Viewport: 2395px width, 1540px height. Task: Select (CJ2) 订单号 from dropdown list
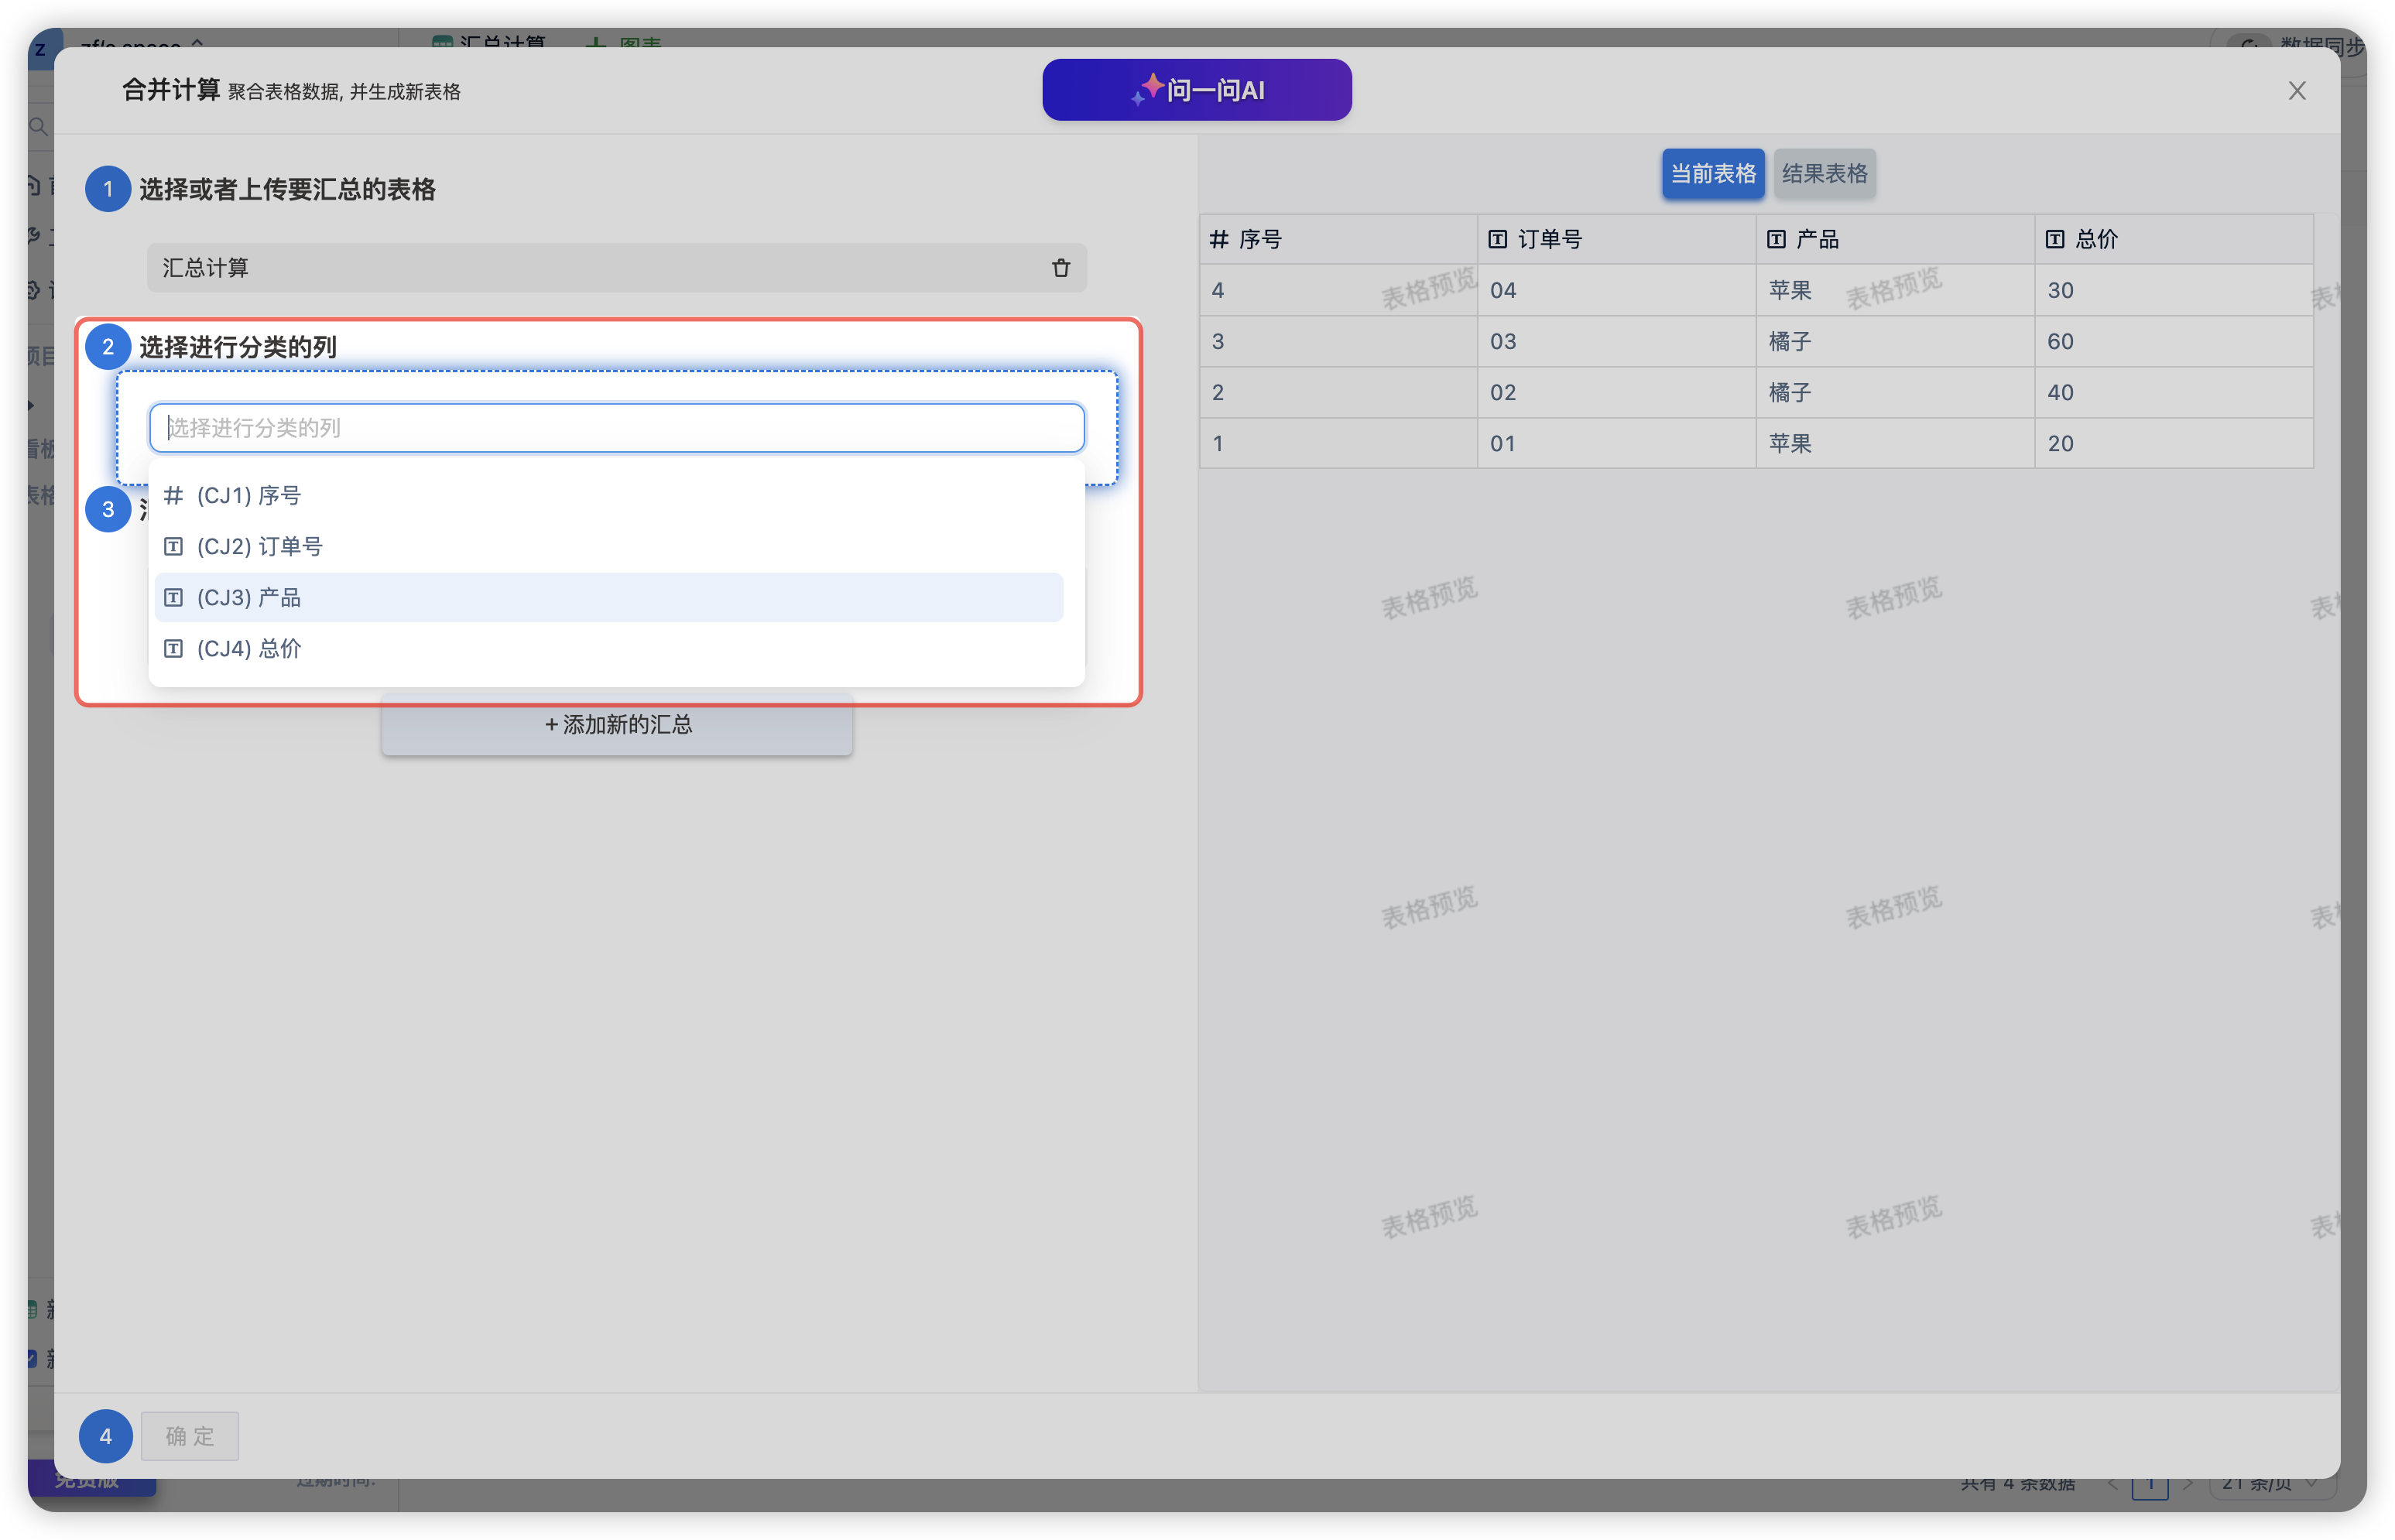615,545
